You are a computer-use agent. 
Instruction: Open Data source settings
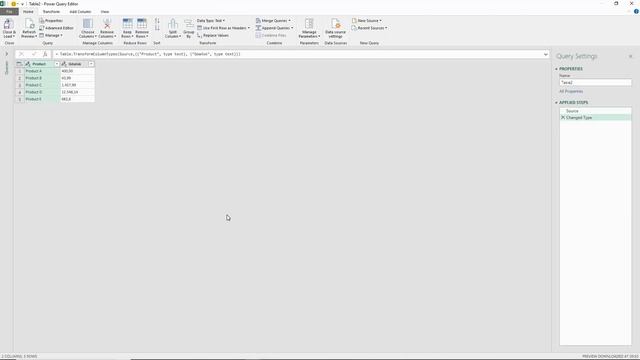(x=336, y=28)
